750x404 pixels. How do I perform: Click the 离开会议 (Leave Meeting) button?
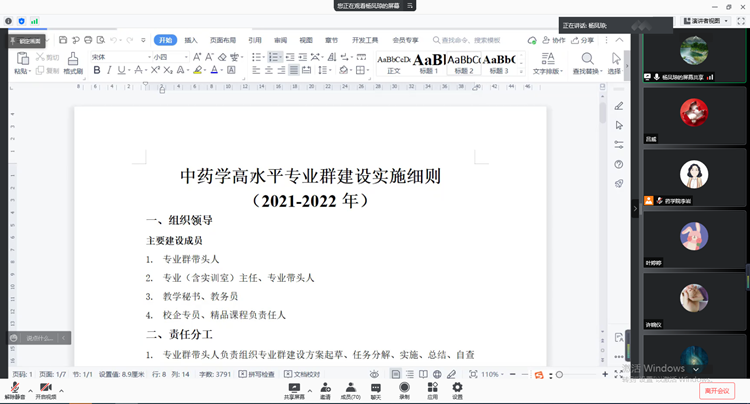point(717,391)
